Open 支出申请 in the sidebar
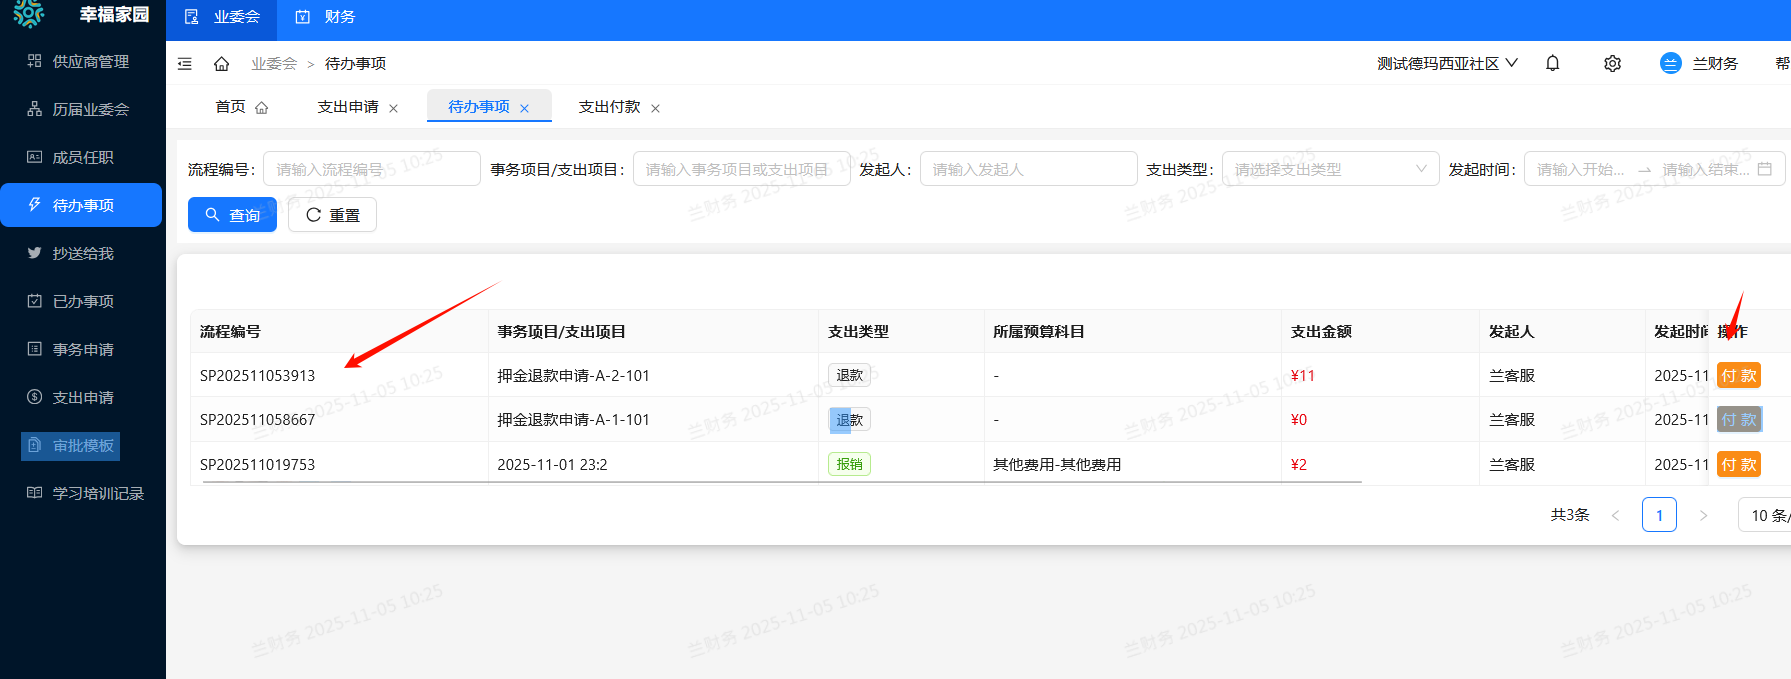 point(82,397)
